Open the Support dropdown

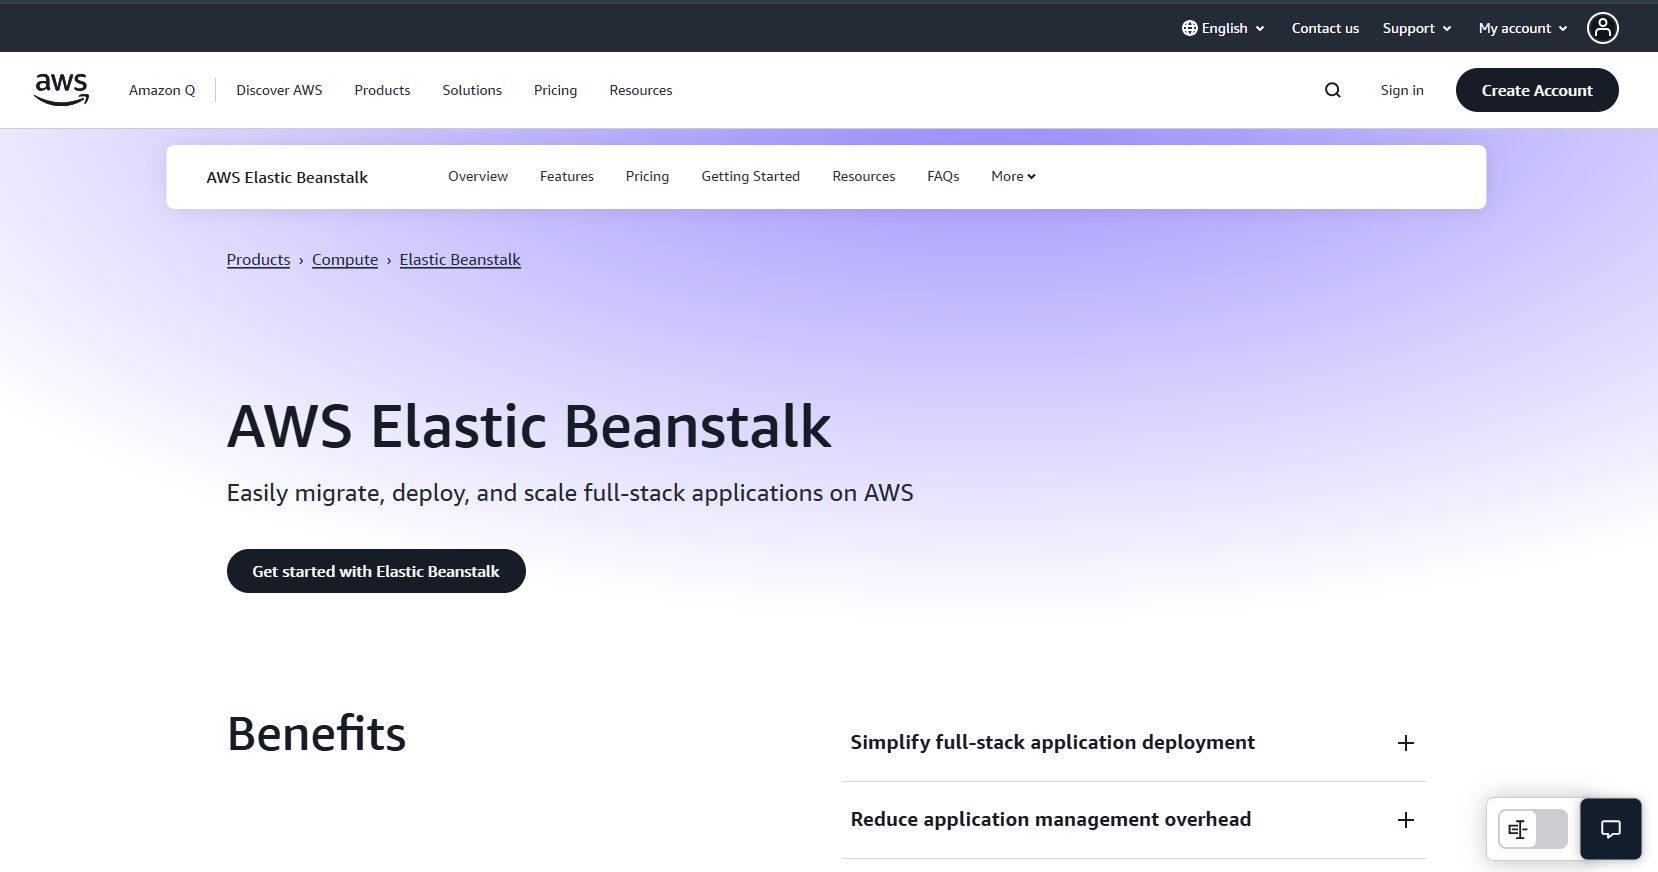(1417, 28)
